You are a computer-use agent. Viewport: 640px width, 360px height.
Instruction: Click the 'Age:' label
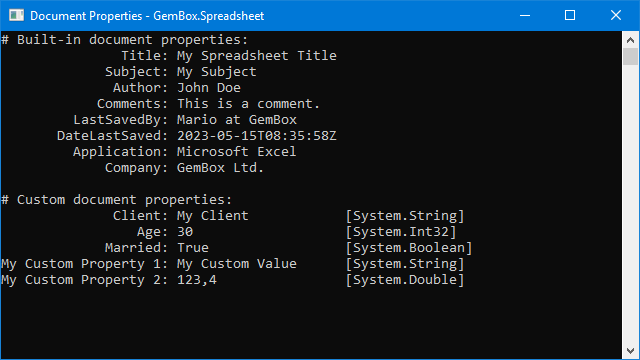152,232
